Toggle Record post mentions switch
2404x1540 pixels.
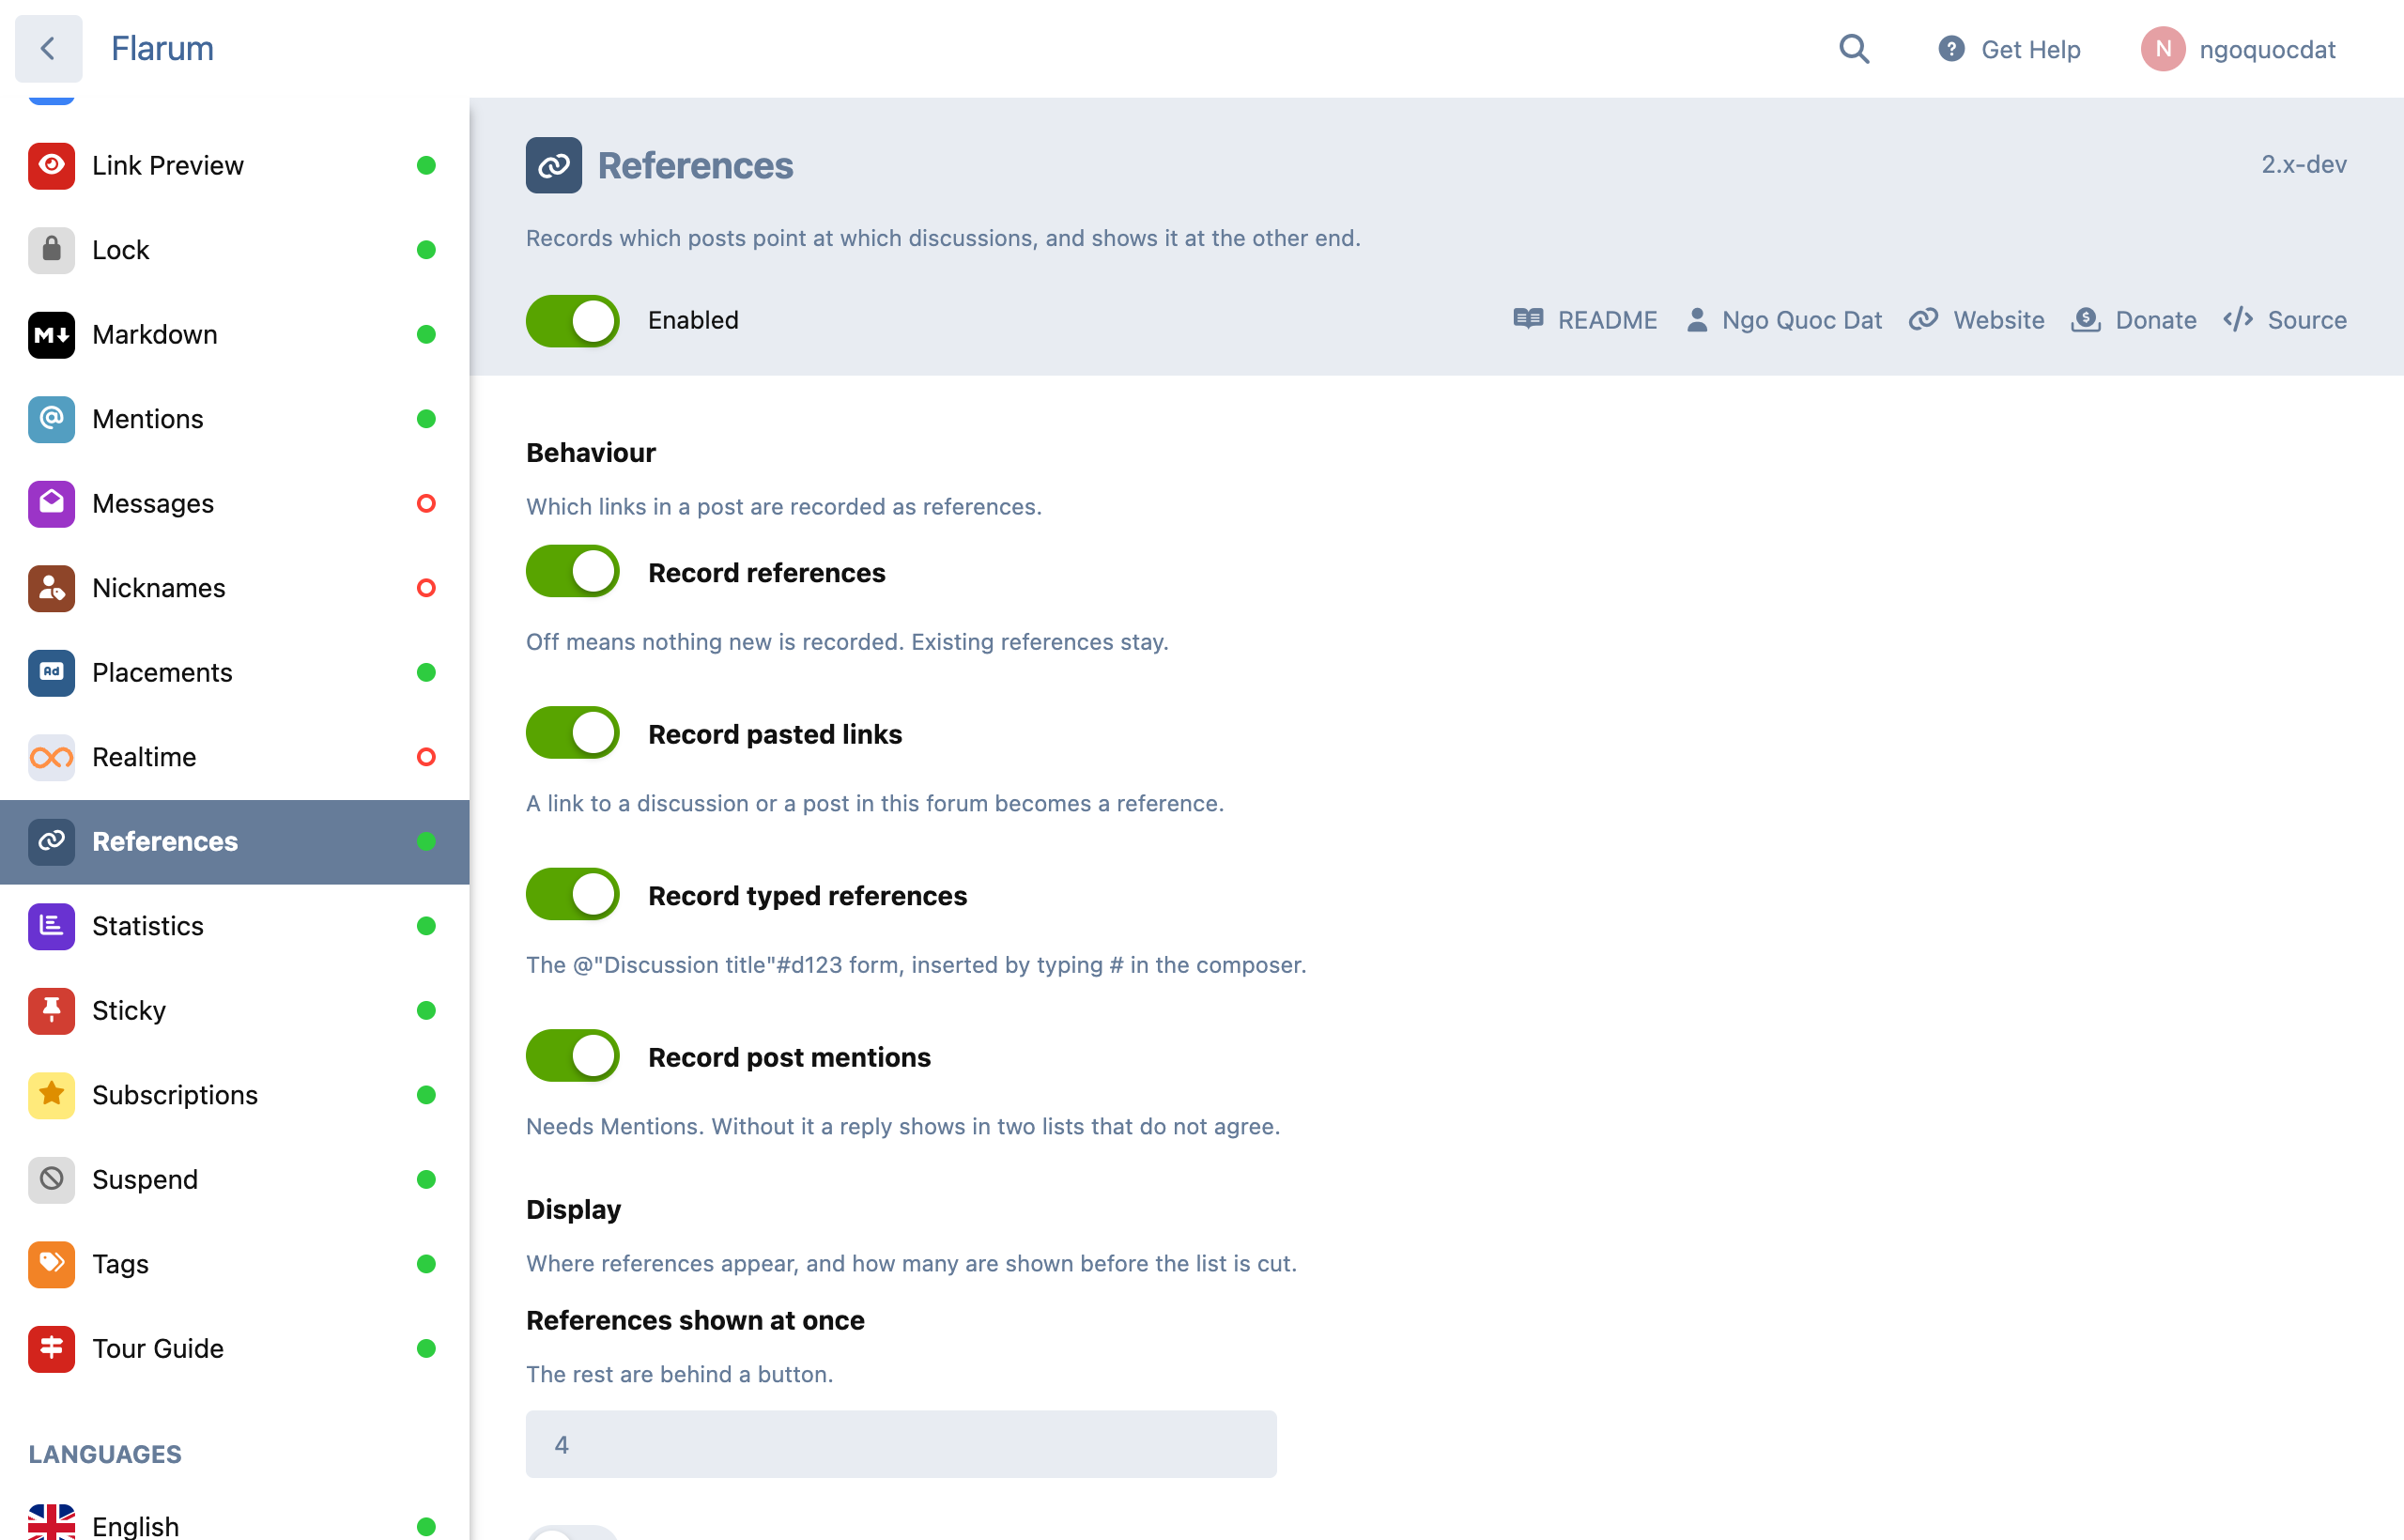pos(573,1055)
